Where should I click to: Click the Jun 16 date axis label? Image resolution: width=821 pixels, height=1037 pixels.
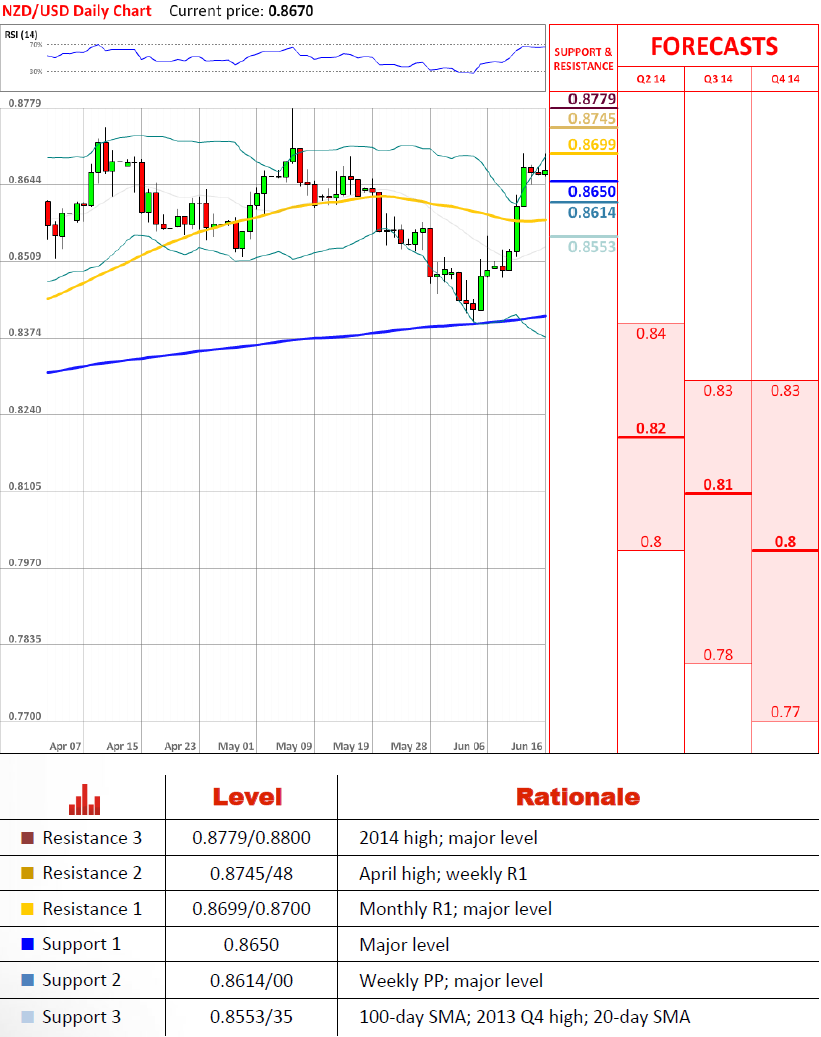(x=527, y=746)
